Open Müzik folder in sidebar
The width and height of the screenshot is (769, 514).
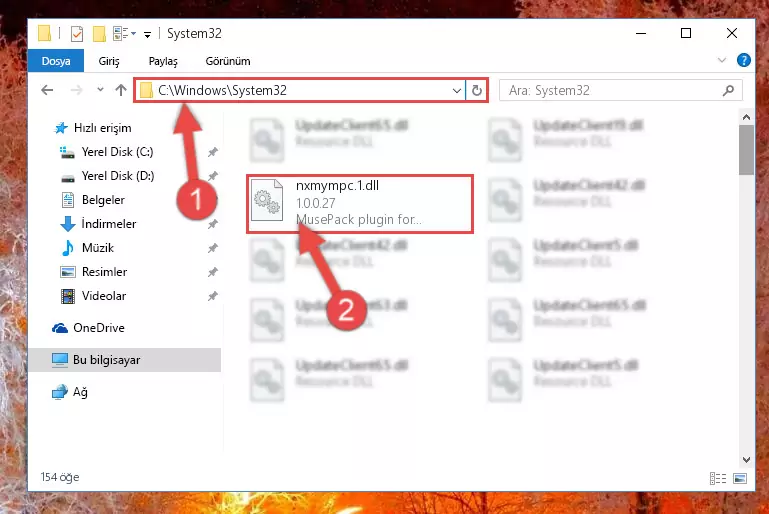(98, 248)
